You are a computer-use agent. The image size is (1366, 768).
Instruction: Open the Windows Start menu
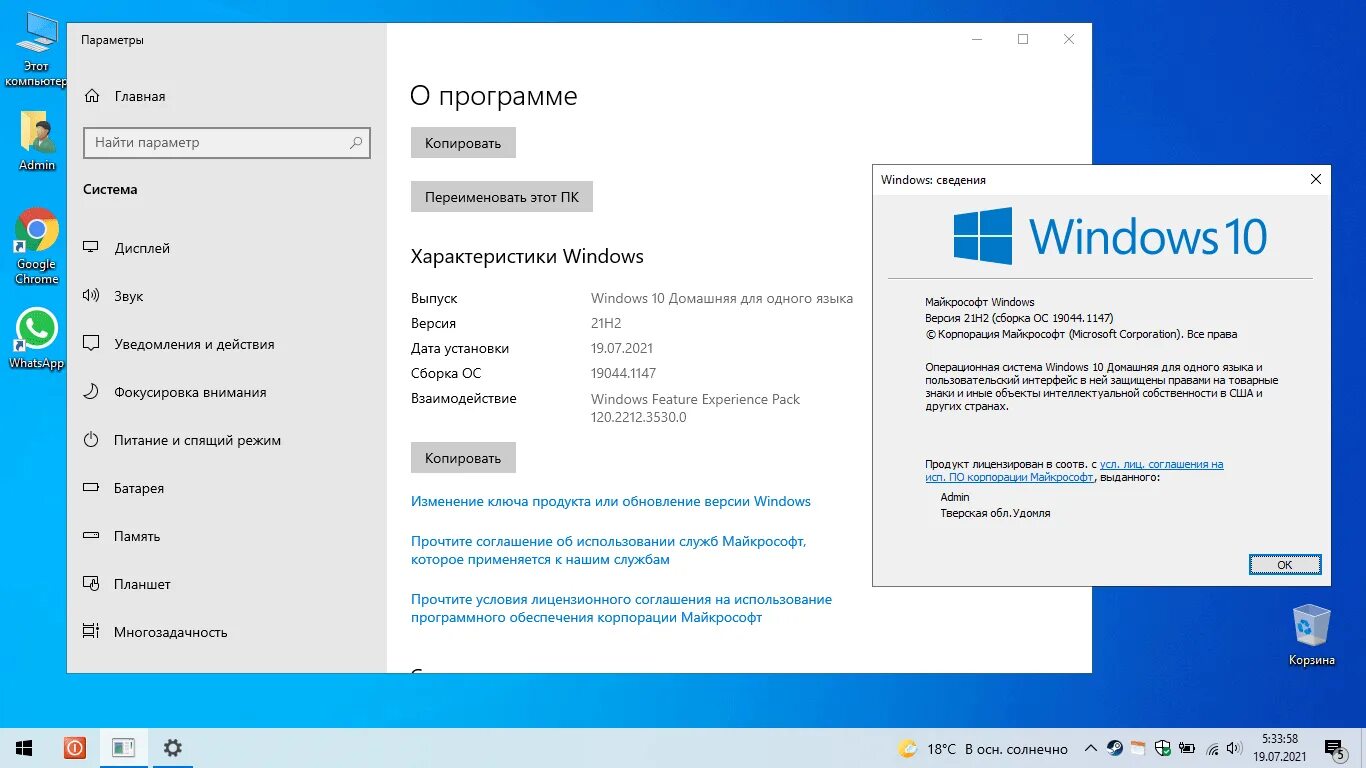(x=24, y=748)
